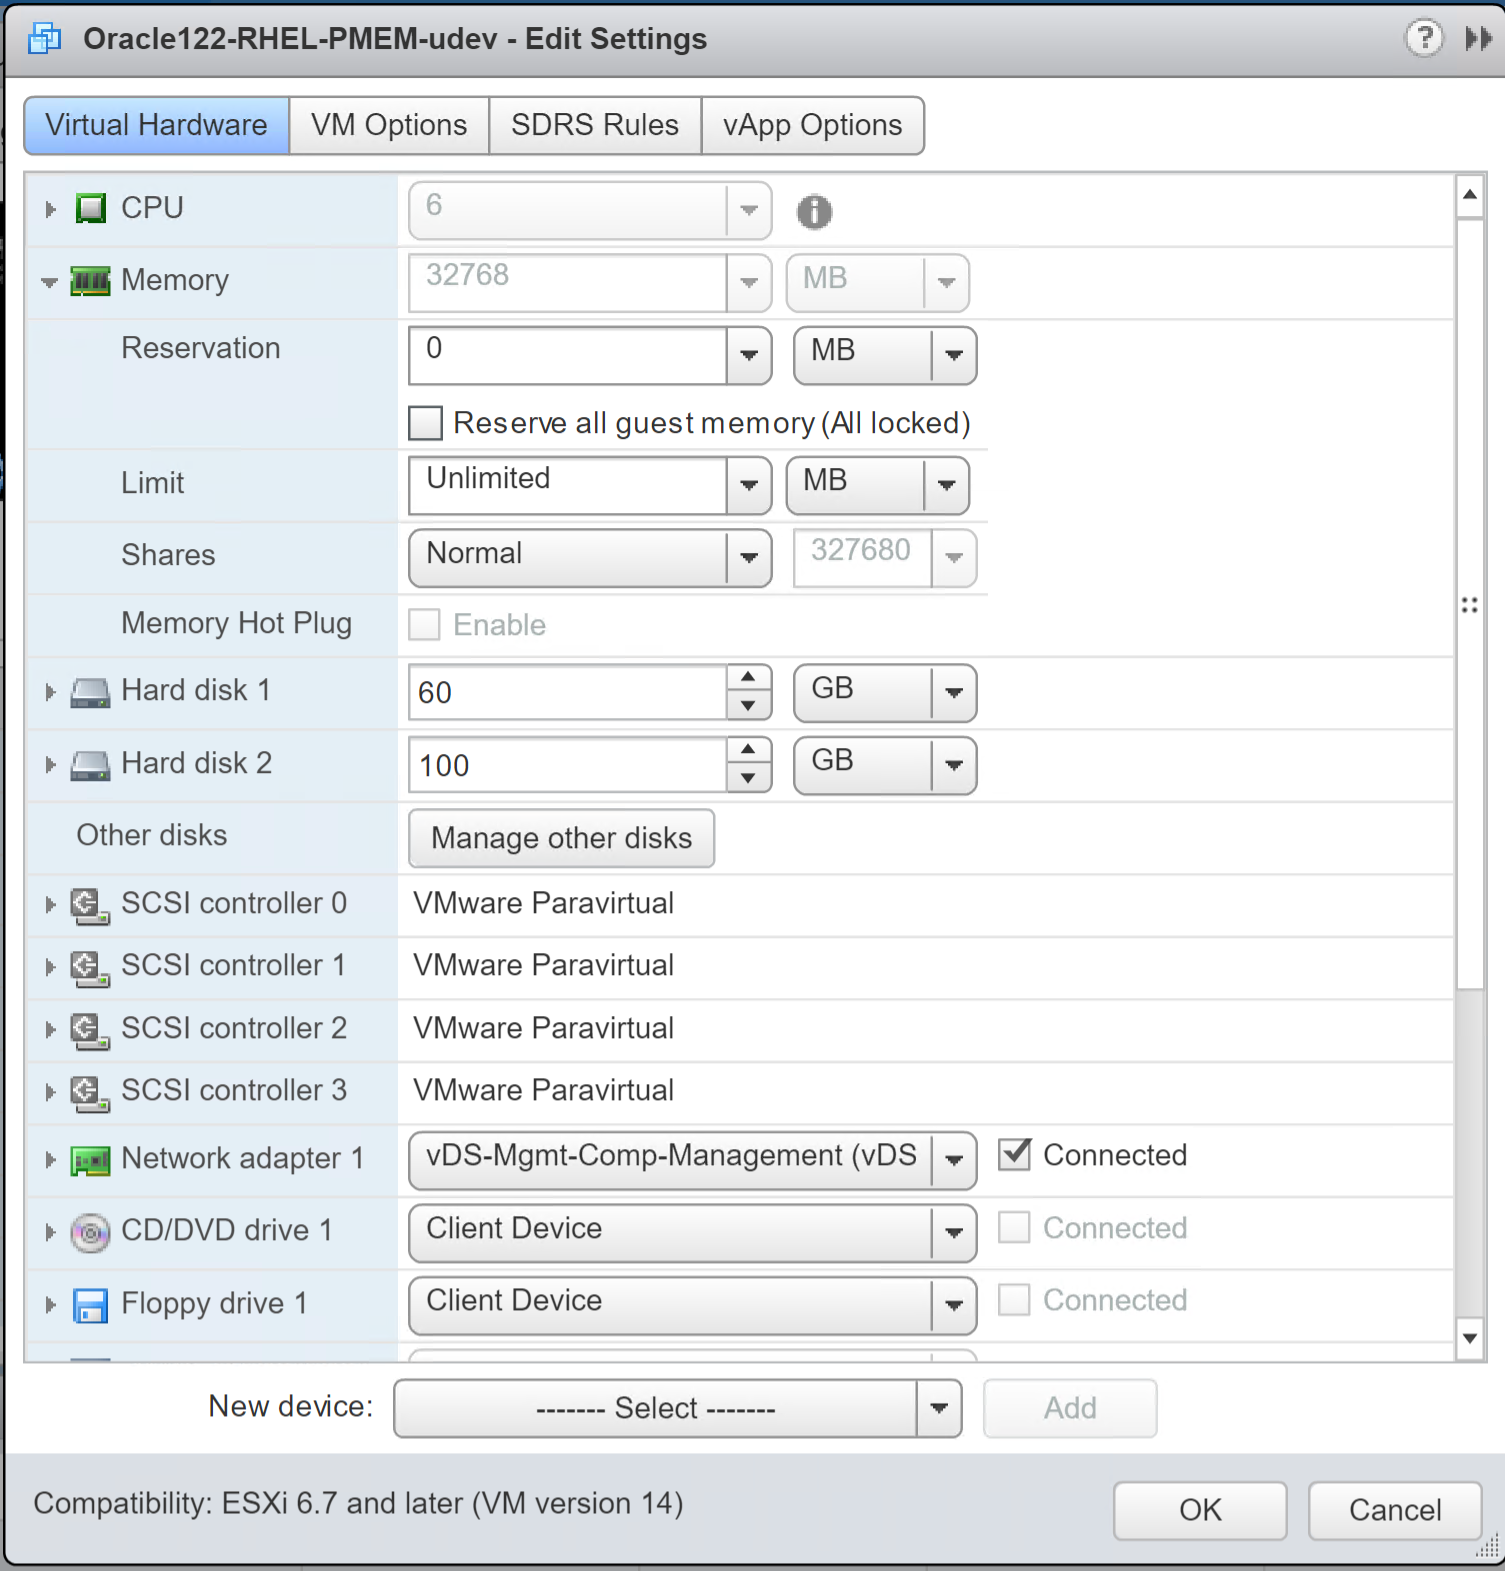
Task: Click the SCSI controller 3 icon
Action: (x=90, y=1092)
